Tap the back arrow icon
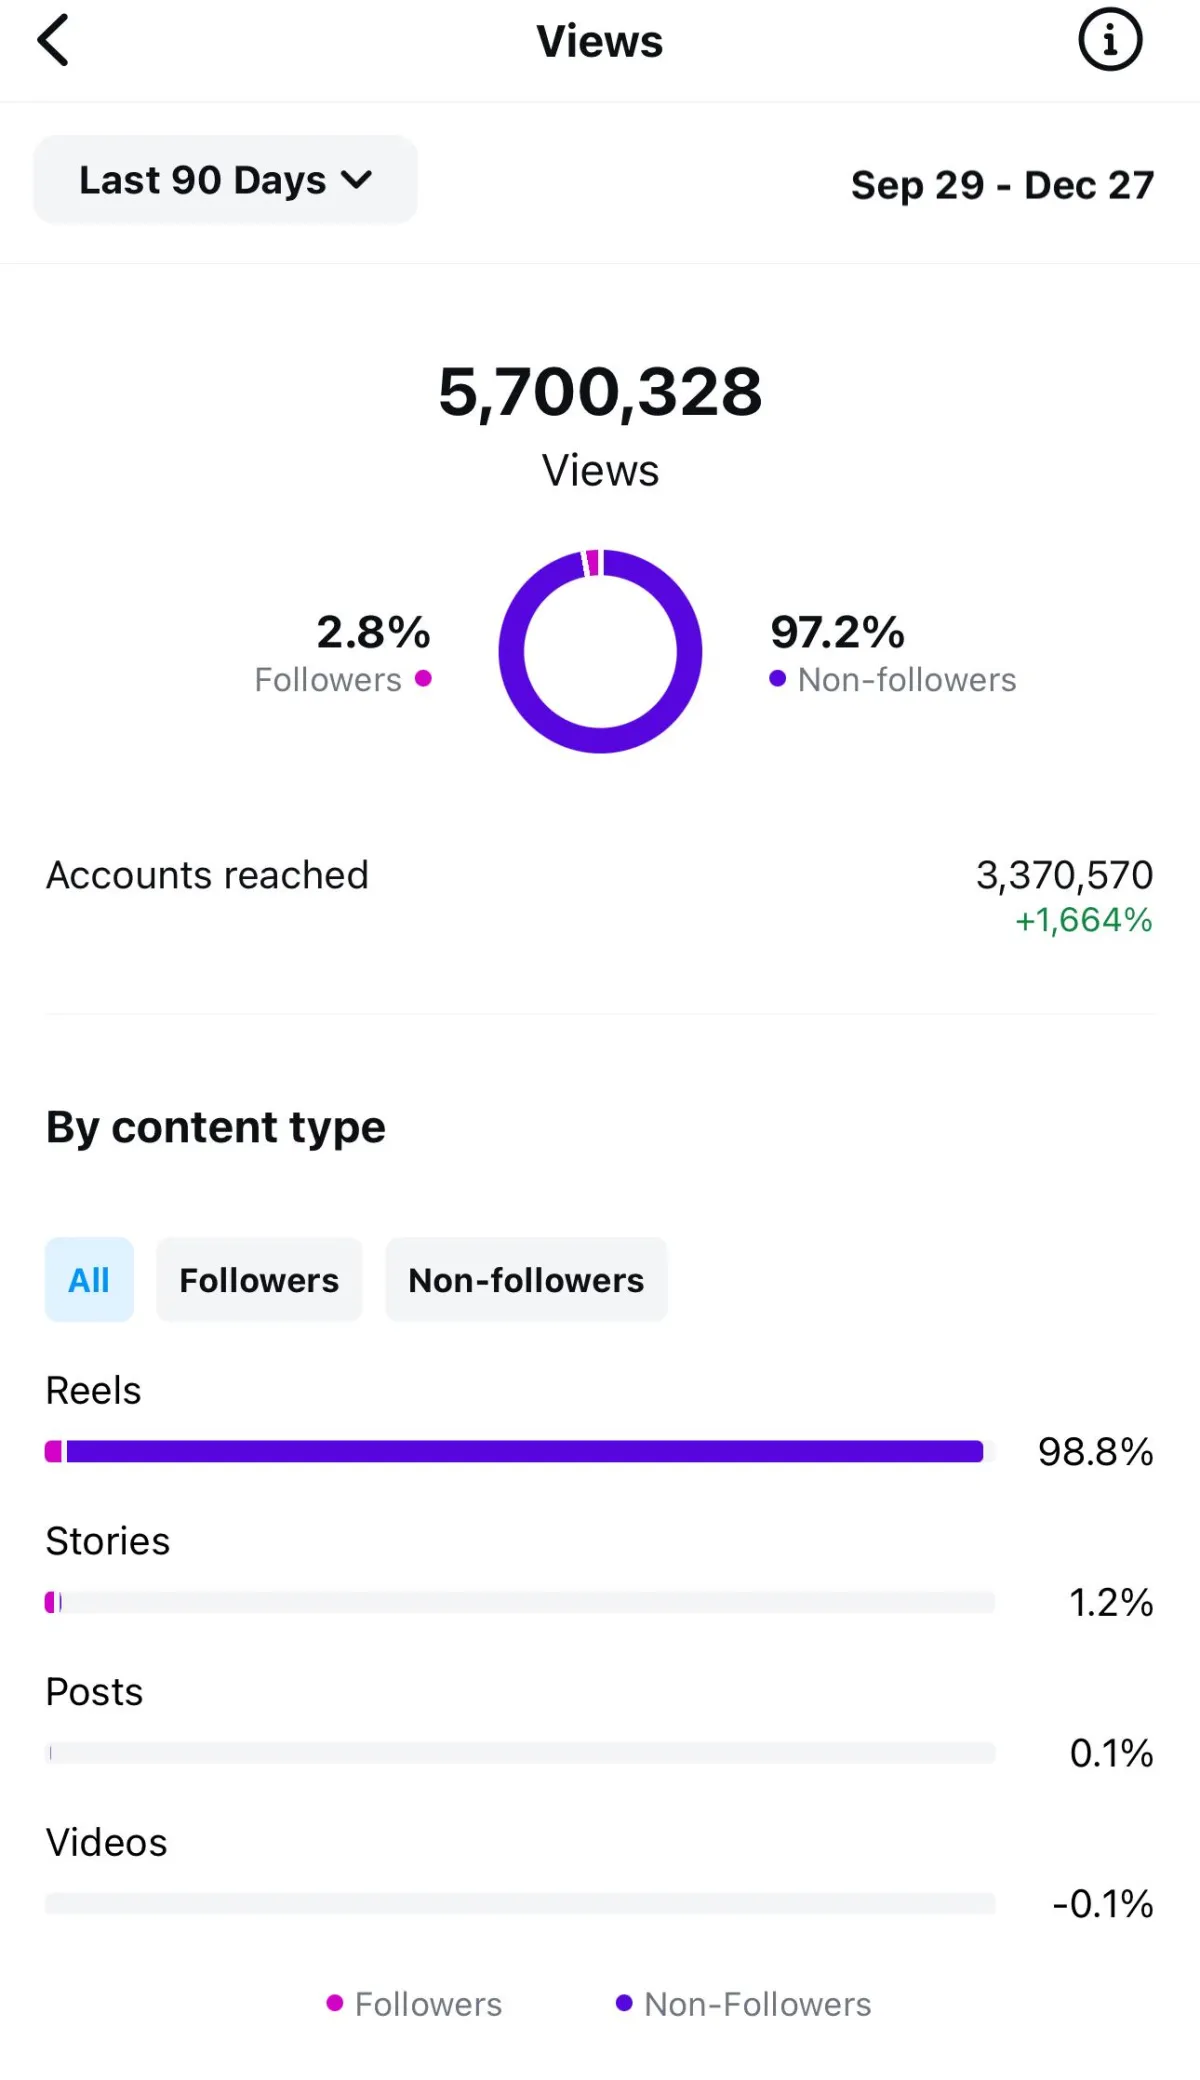 [53, 40]
